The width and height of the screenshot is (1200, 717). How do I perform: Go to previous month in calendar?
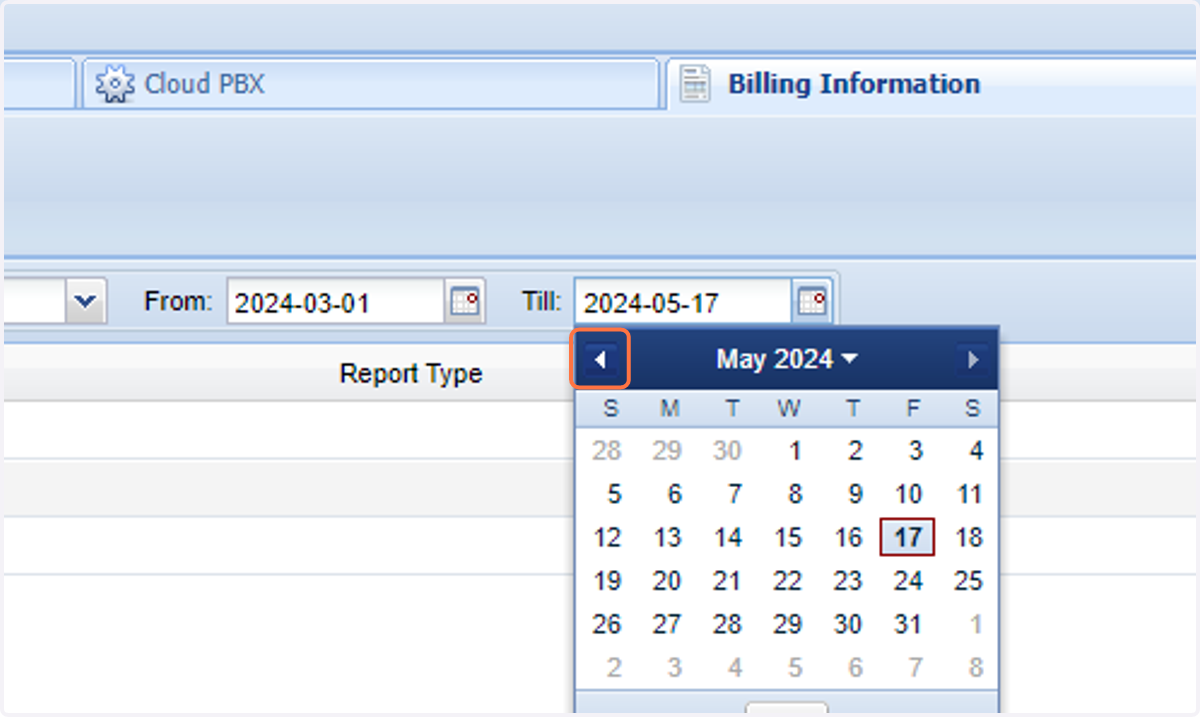pos(600,359)
